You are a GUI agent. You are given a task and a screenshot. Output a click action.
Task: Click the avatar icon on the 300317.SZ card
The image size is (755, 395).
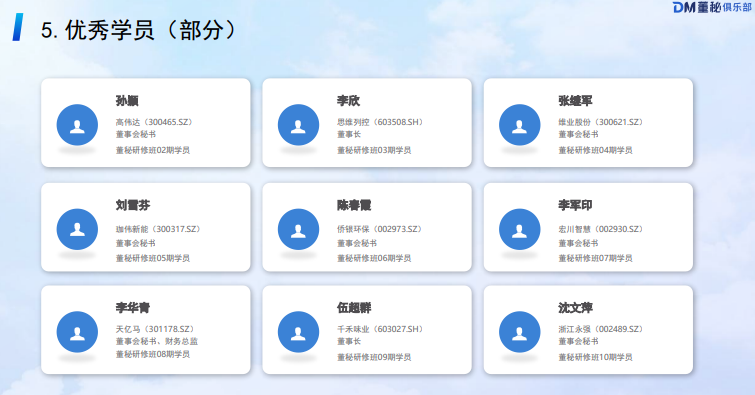(x=77, y=229)
